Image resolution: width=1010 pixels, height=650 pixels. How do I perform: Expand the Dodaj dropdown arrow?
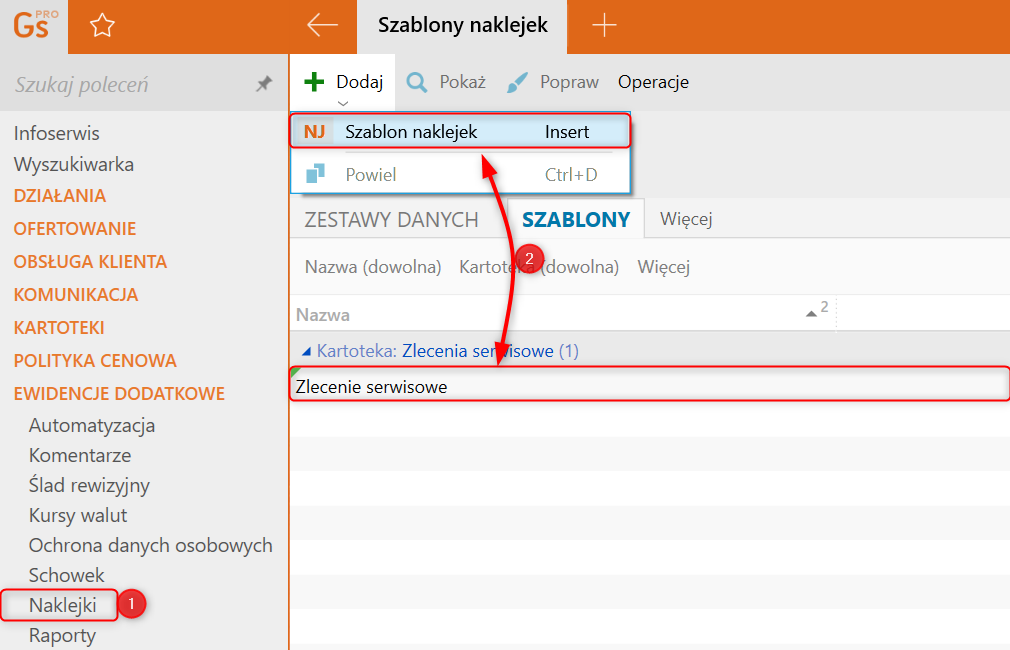click(343, 102)
